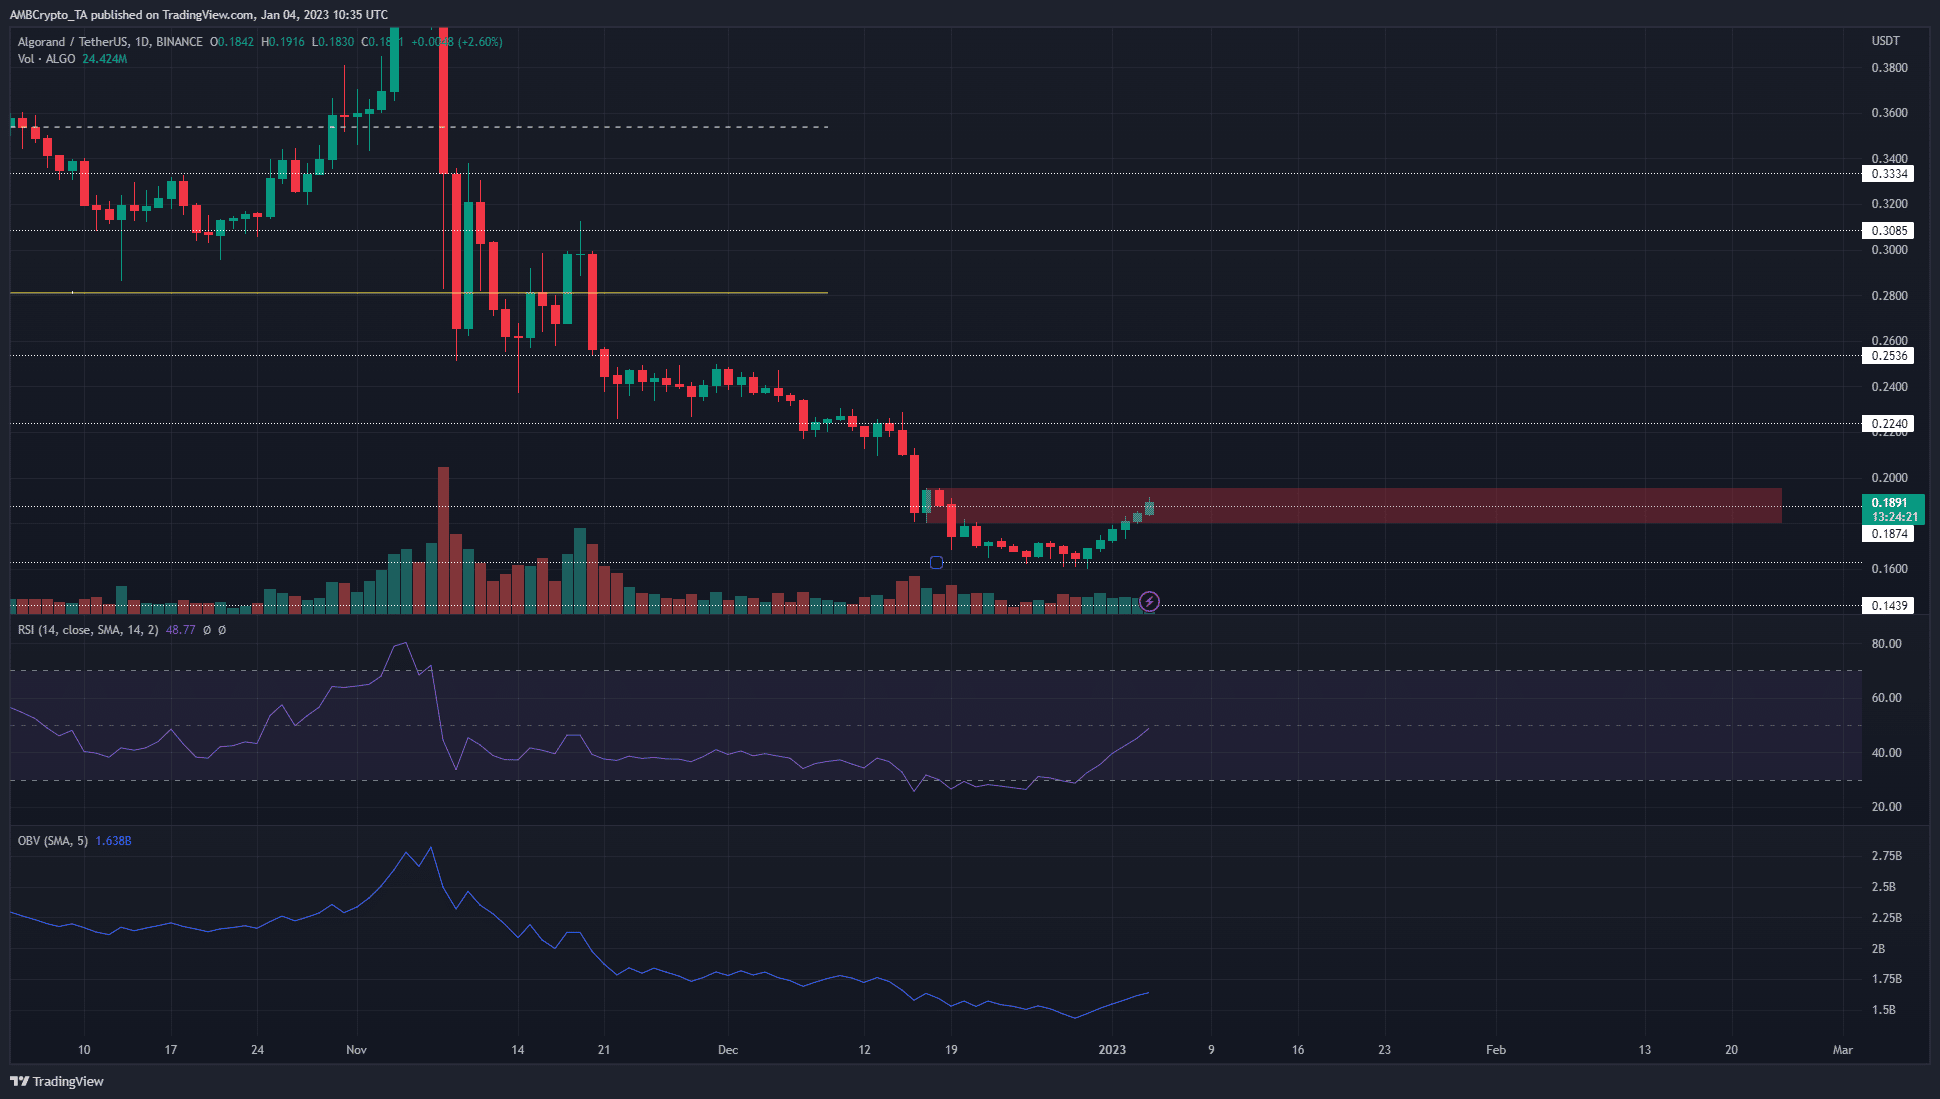Select the small blue square marker near 0.16
Viewport: 1940px width, 1099px height.
pos(936,562)
